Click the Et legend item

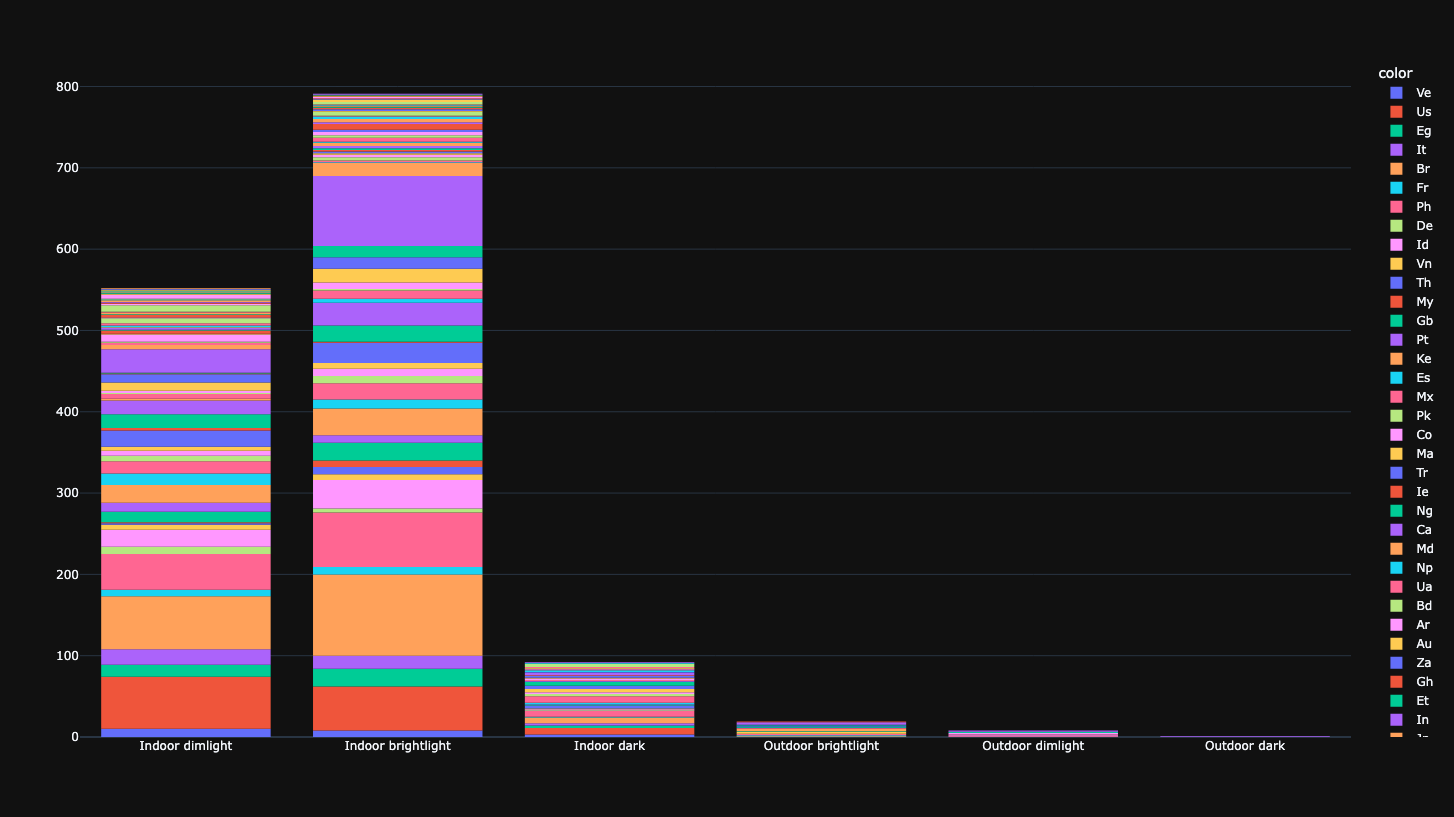[x=1411, y=701]
